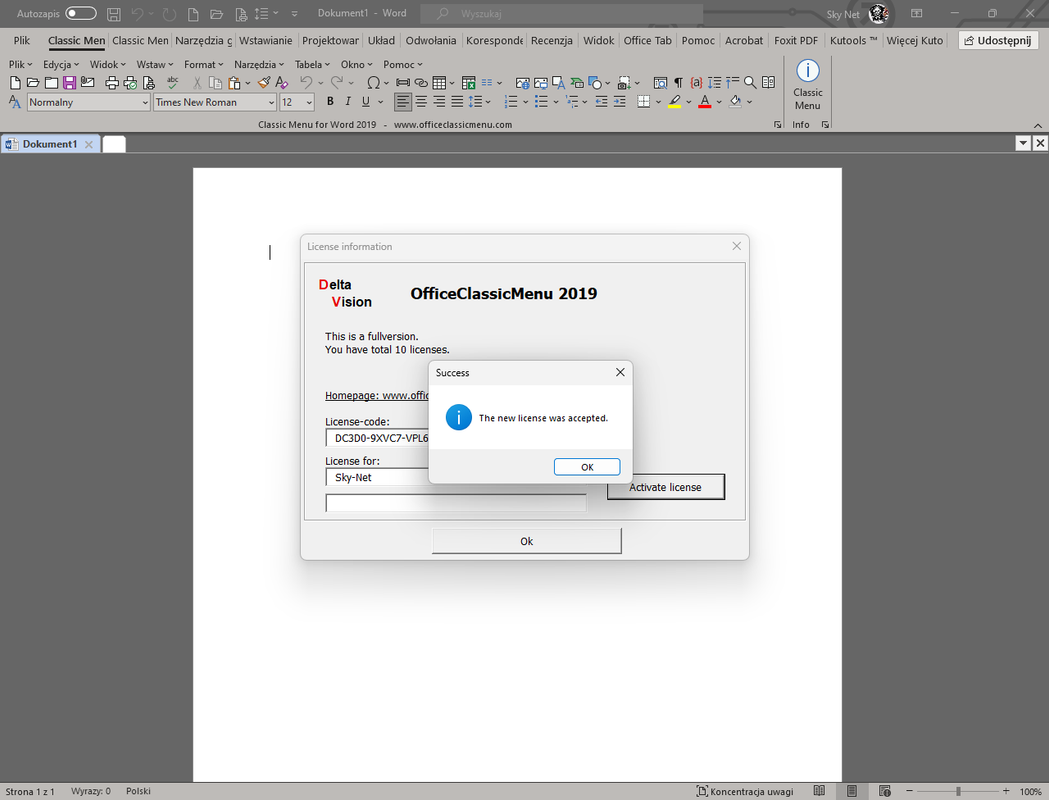Click the Increase indent icon

pyautogui.click(x=619, y=102)
